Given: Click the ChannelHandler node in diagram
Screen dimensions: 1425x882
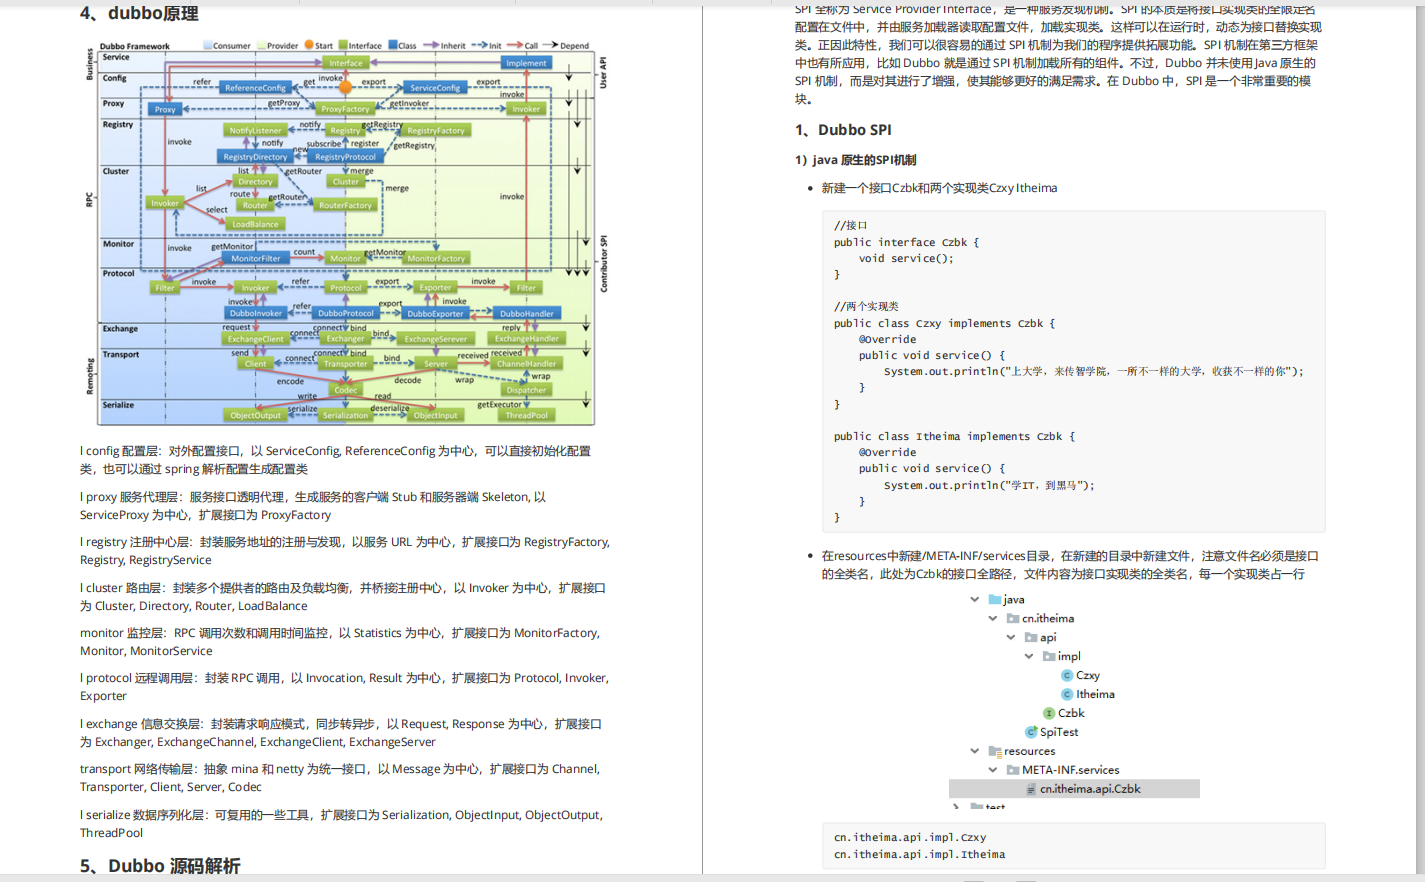Looking at the screenshot, I should coord(527,364).
